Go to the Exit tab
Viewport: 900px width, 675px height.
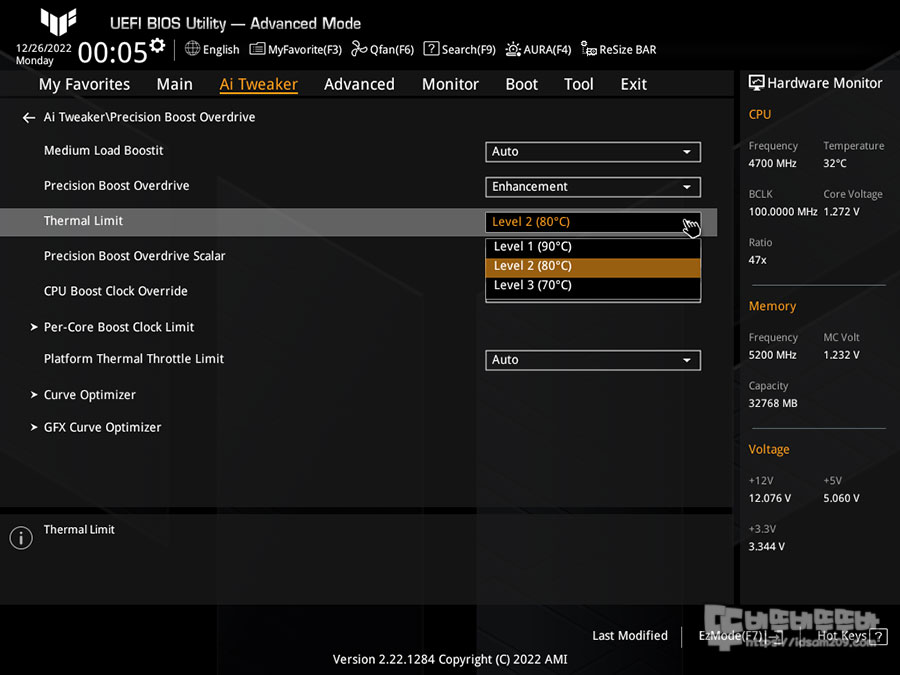click(x=634, y=84)
